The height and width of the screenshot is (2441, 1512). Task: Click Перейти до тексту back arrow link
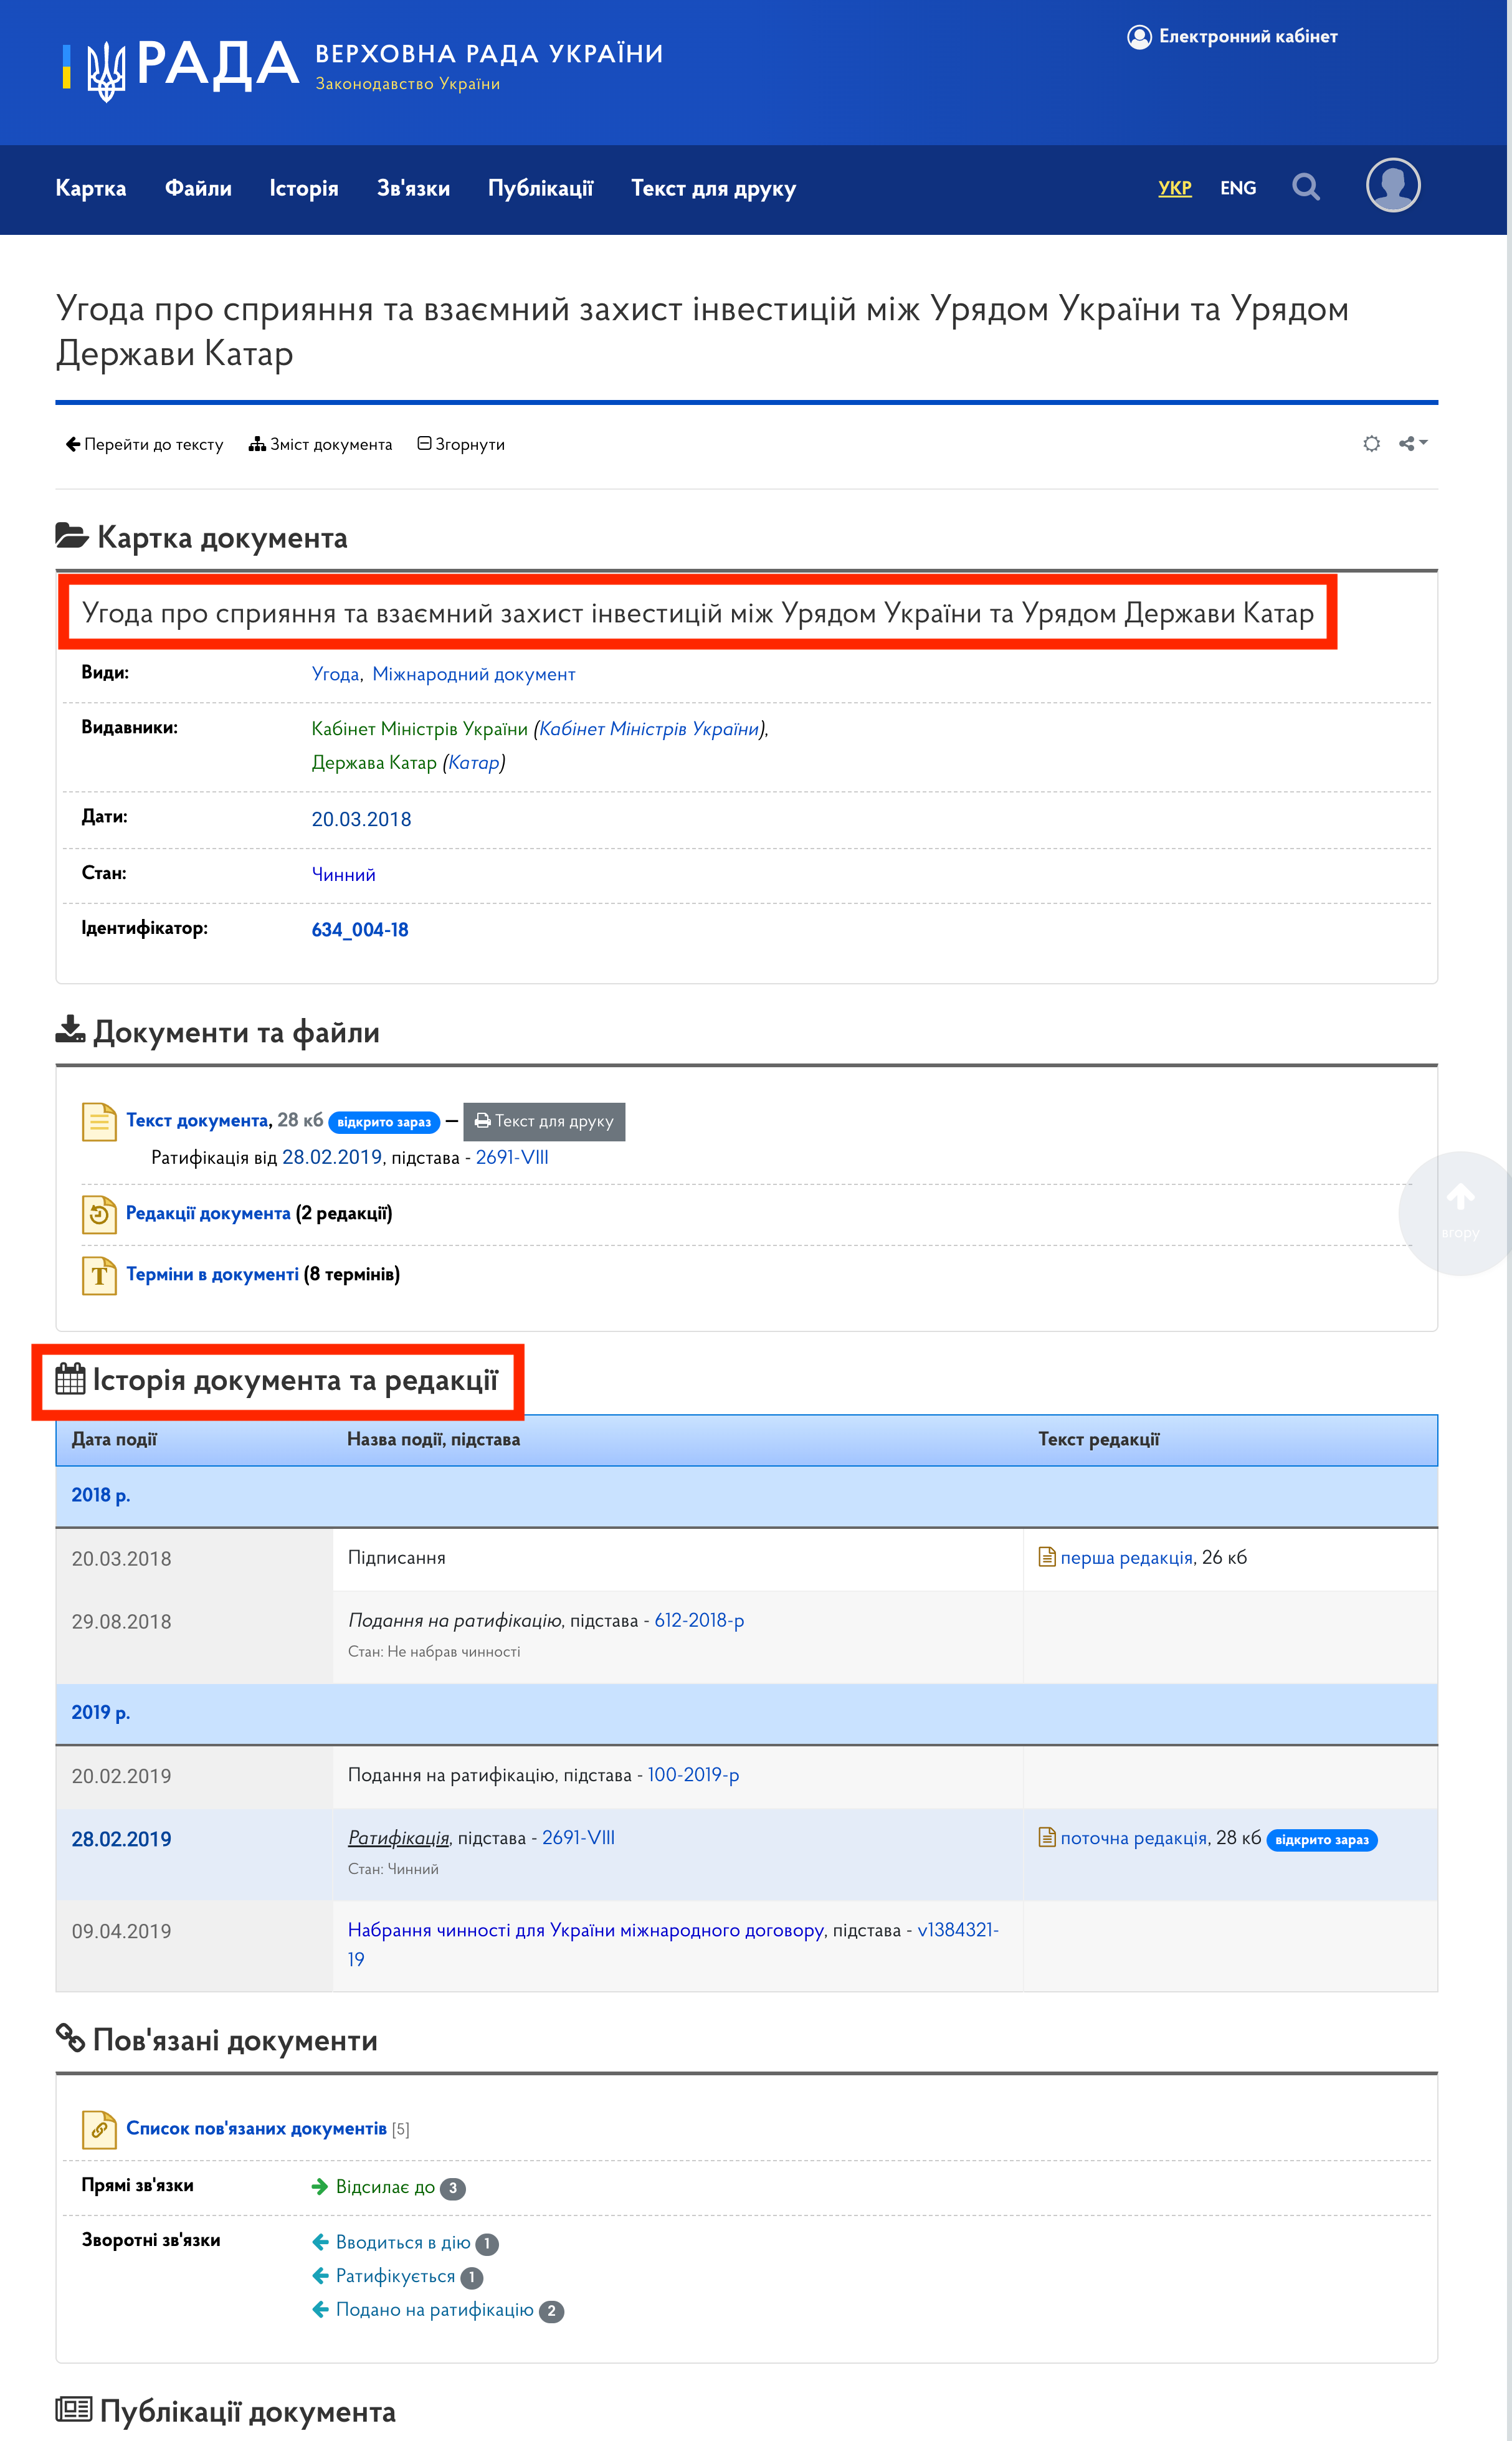144,444
